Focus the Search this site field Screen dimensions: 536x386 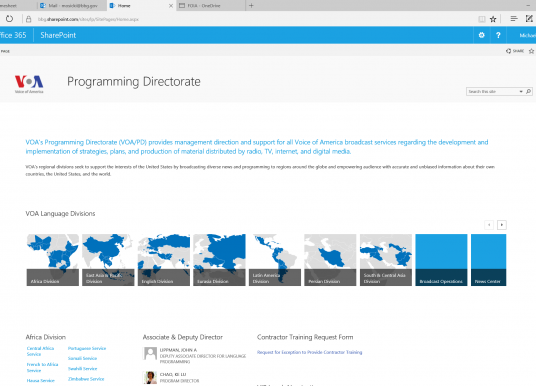(492, 91)
